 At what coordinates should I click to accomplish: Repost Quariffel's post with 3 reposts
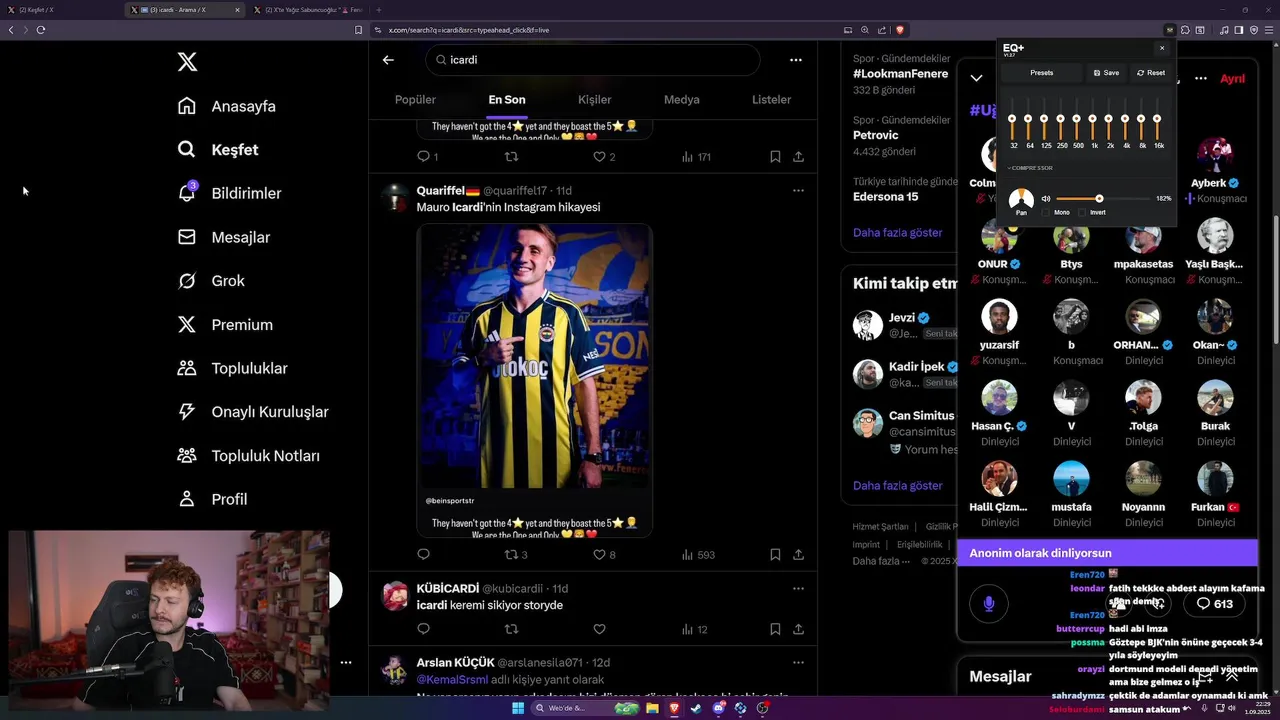pos(516,554)
